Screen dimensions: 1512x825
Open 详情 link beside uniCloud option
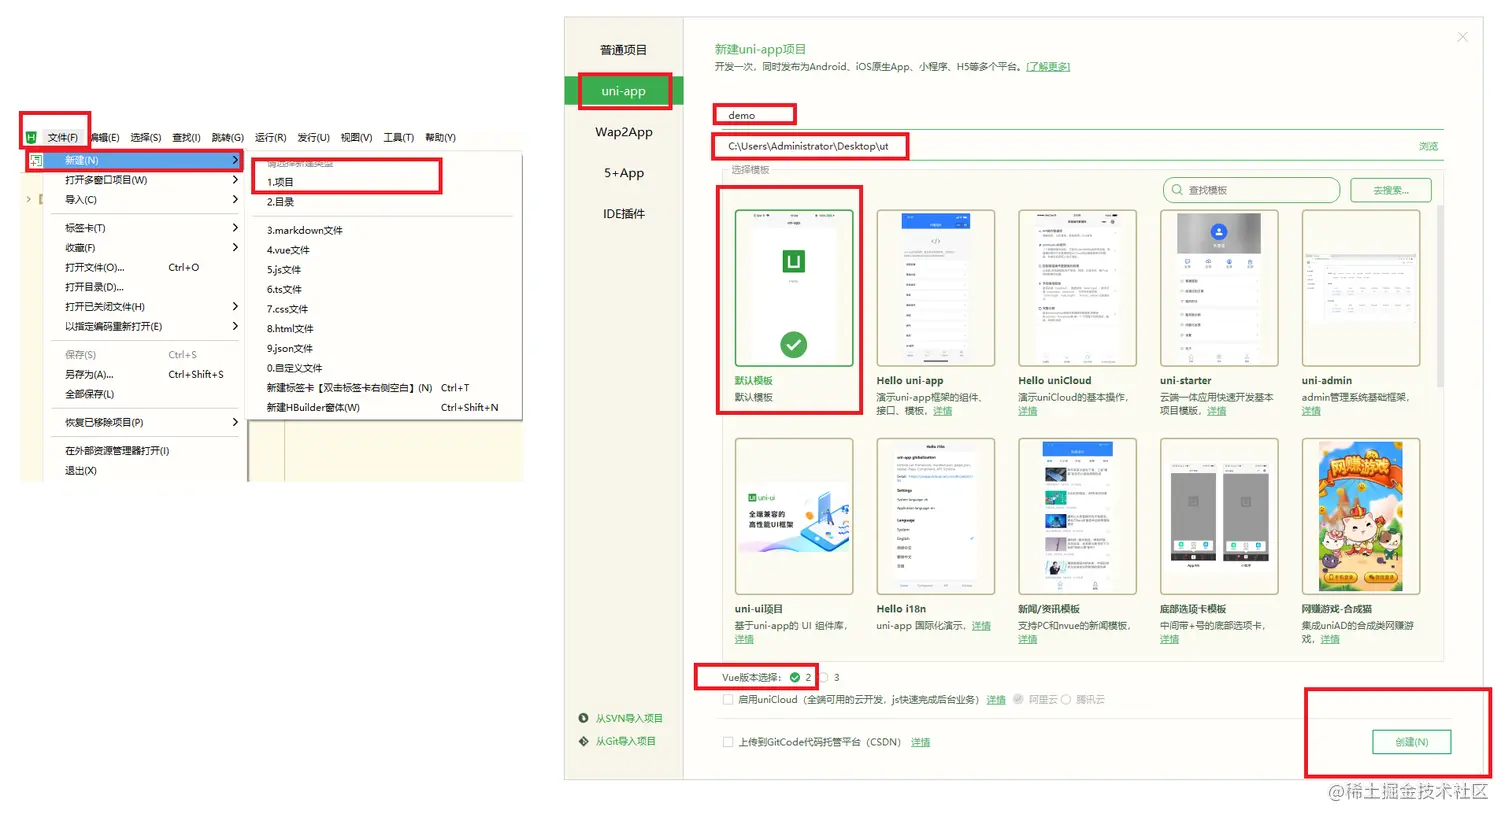point(996,700)
